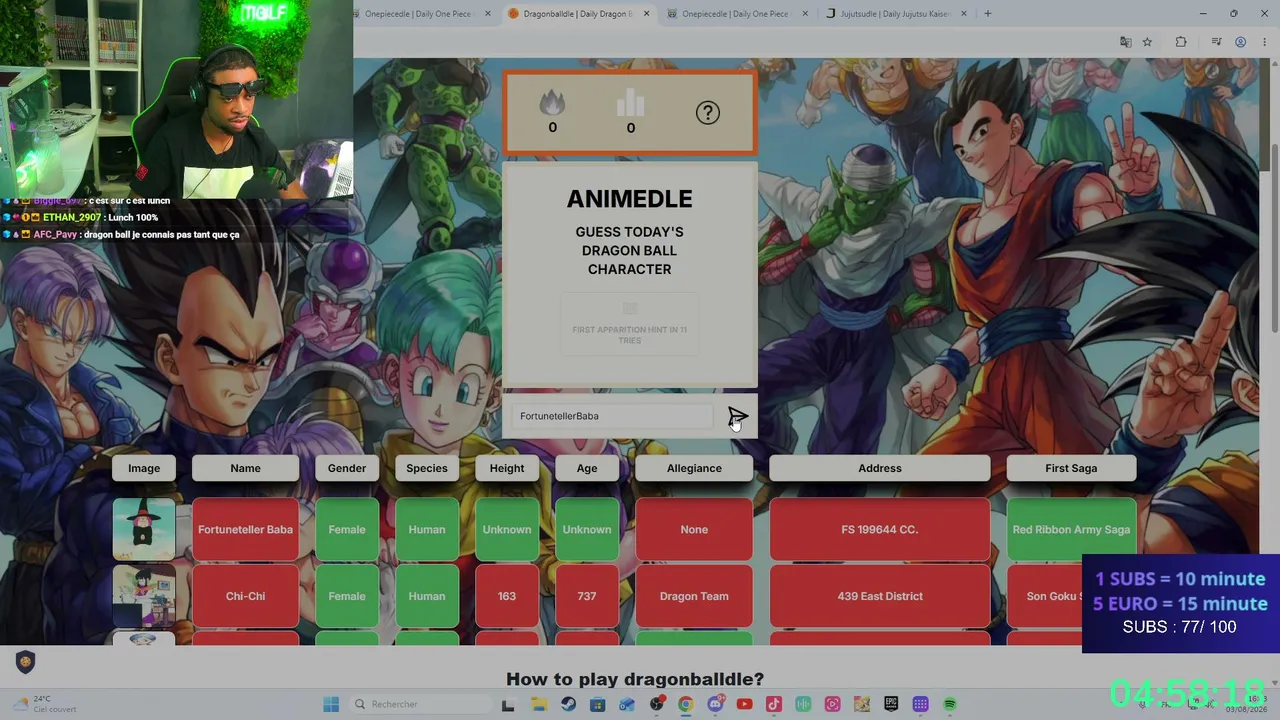Click the Age column header
This screenshot has width=1280, height=720.
pos(587,468)
